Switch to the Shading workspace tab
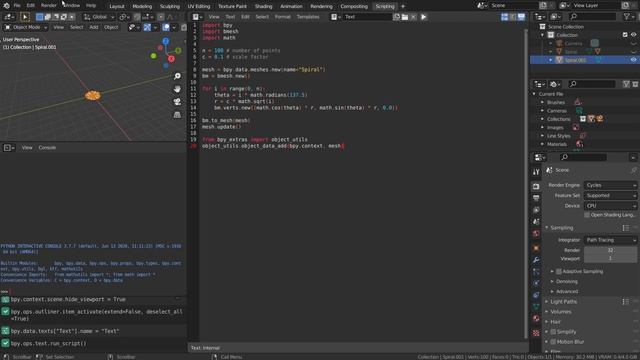This screenshot has width=640, height=360. tap(263, 6)
